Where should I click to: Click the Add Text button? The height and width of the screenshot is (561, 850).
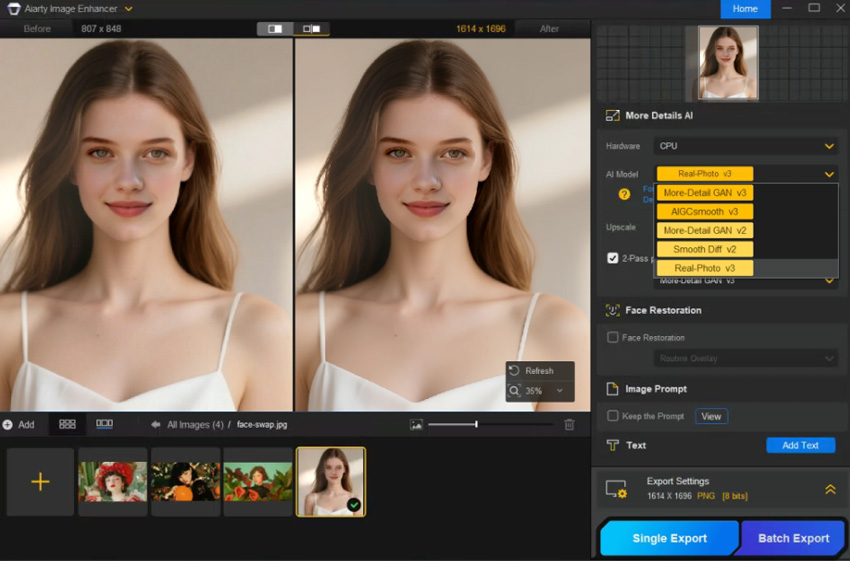click(800, 445)
